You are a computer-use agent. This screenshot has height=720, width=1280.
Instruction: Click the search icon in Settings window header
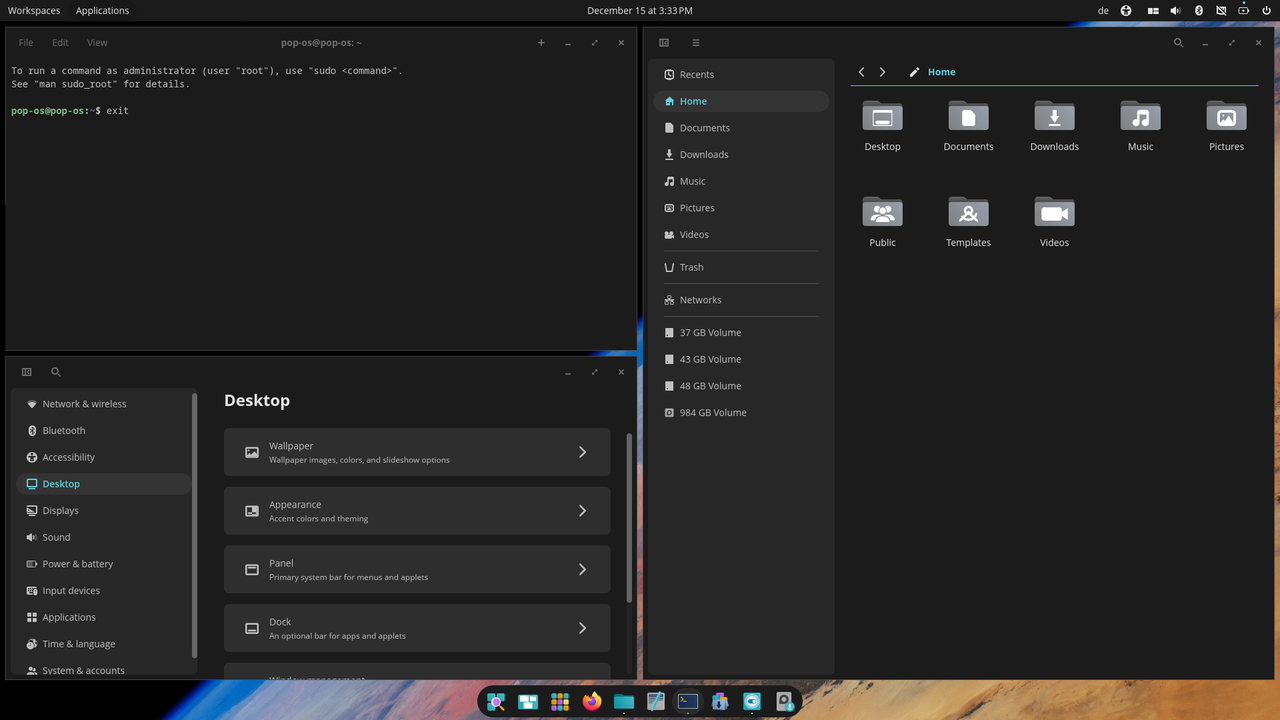coord(56,372)
